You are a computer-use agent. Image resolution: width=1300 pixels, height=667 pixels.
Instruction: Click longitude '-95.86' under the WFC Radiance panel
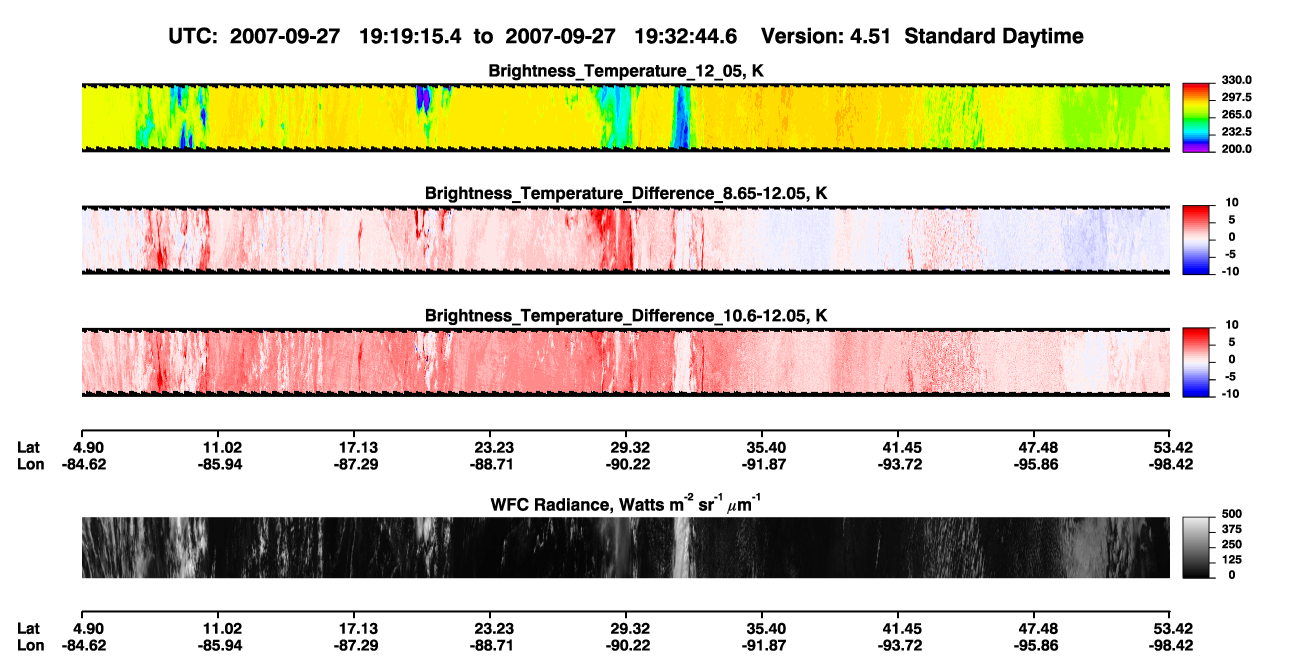pos(1037,646)
